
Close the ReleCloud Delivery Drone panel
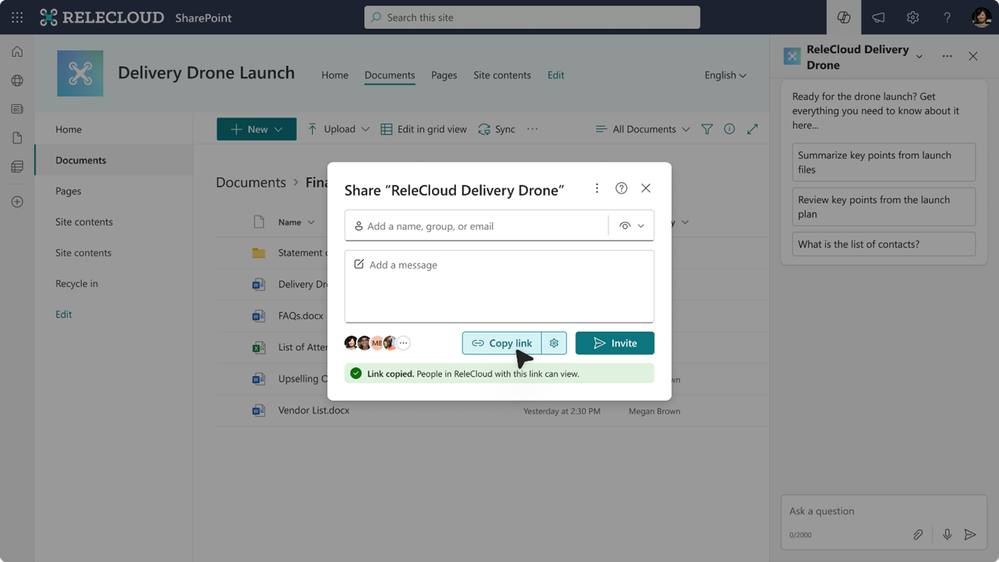(x=973, y=56)
